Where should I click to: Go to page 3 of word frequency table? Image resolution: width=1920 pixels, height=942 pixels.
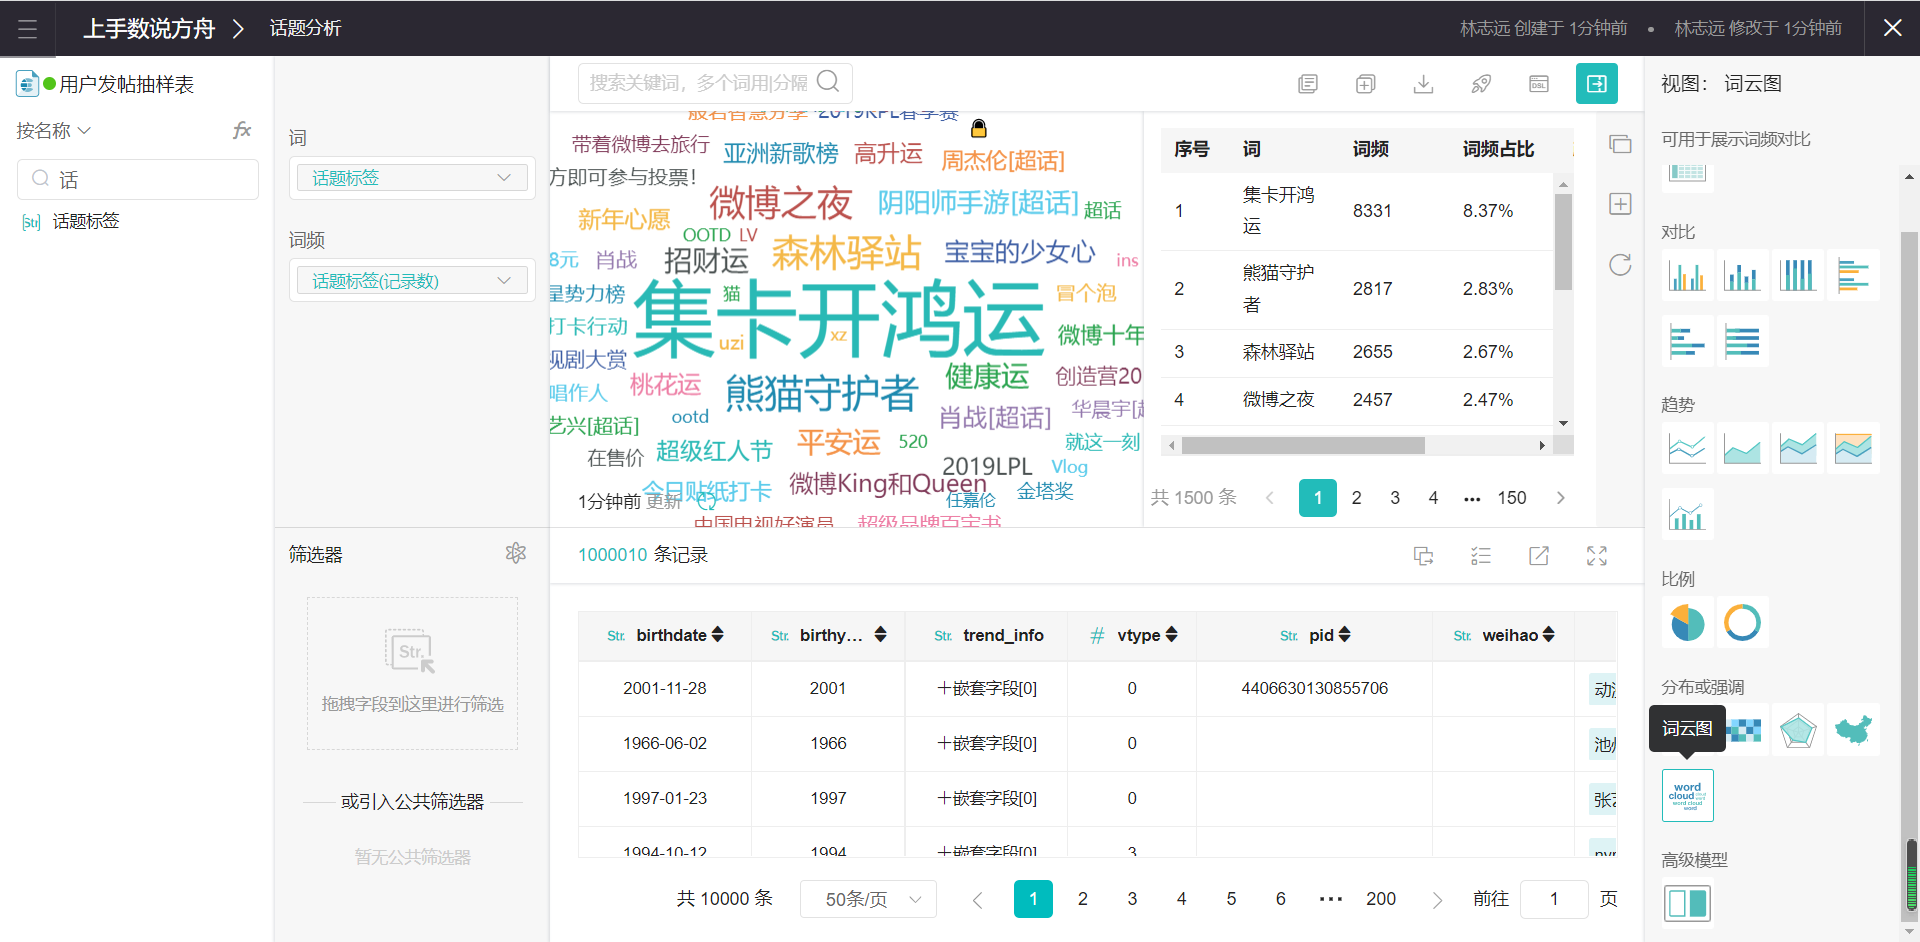point(1395,498)
